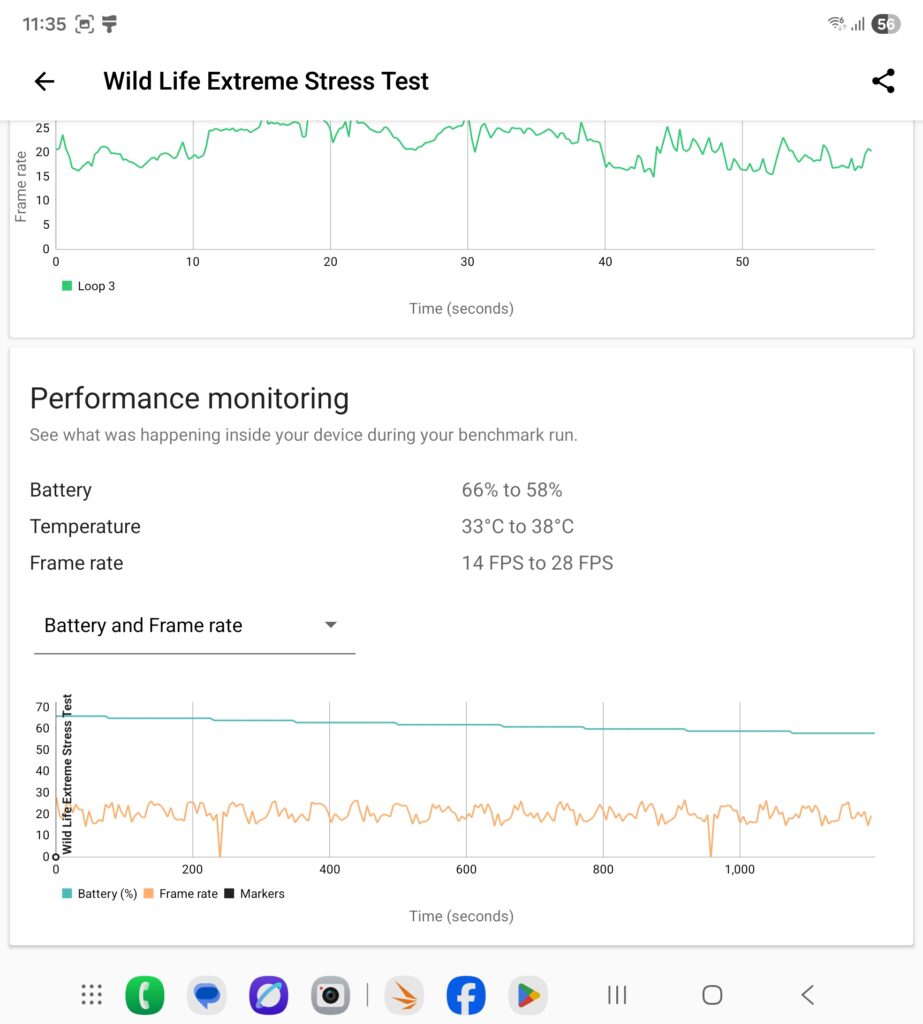
Task: Tap the dropdown arrow next to chart selection
Action: [x=330, y=624]
